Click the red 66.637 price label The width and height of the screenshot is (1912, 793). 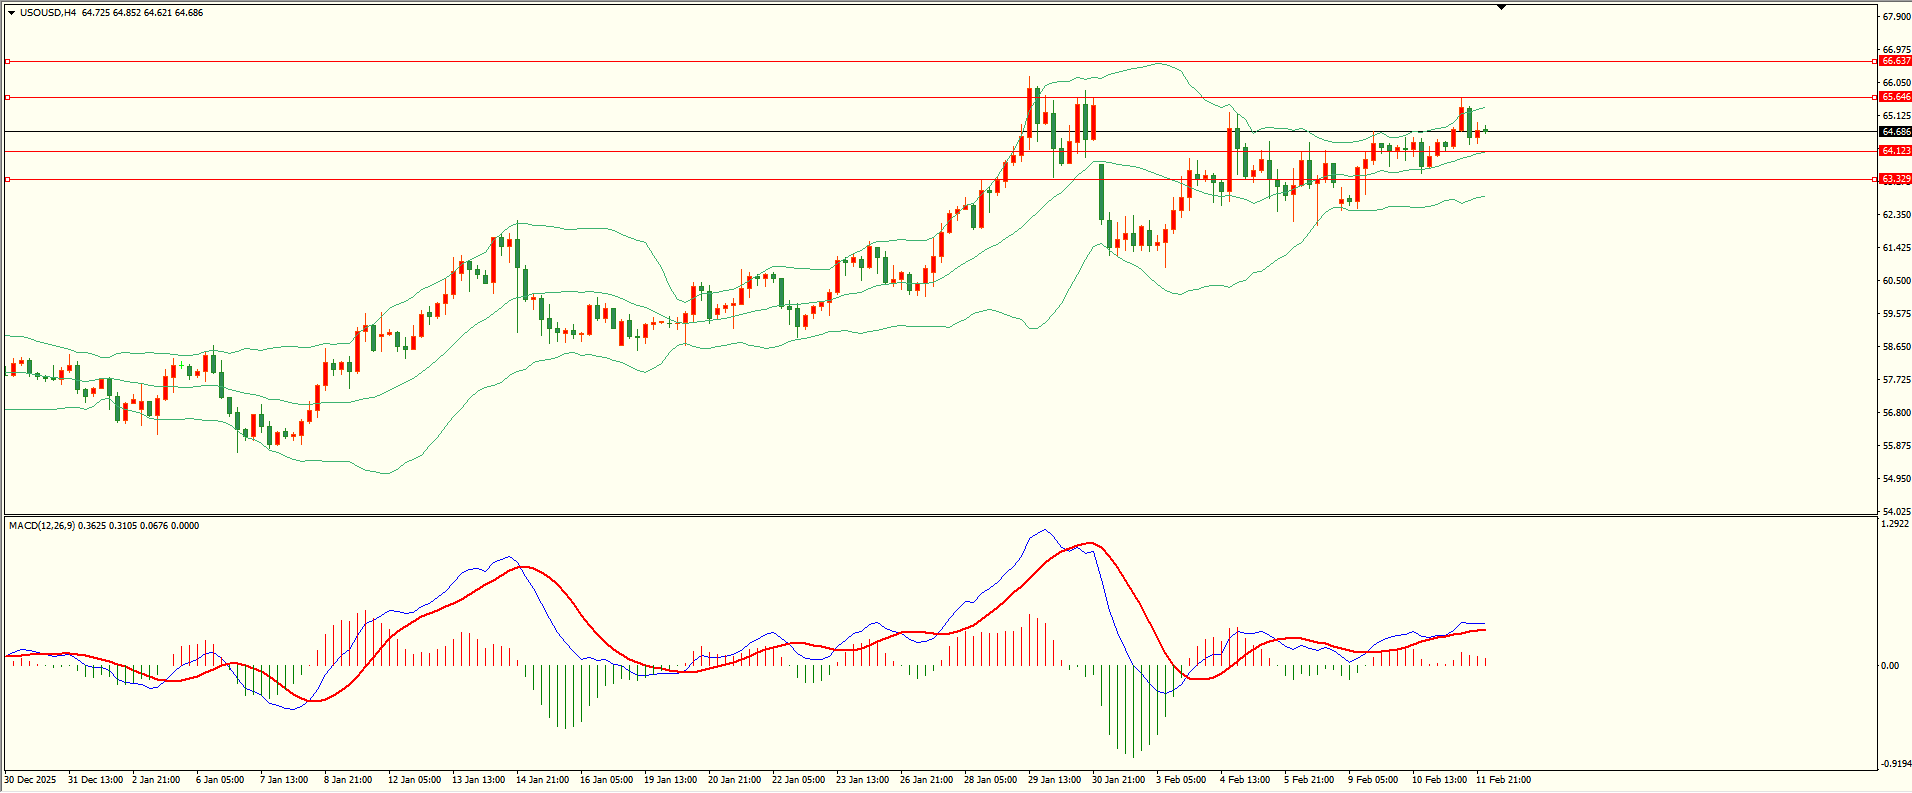pos(1895,61)
